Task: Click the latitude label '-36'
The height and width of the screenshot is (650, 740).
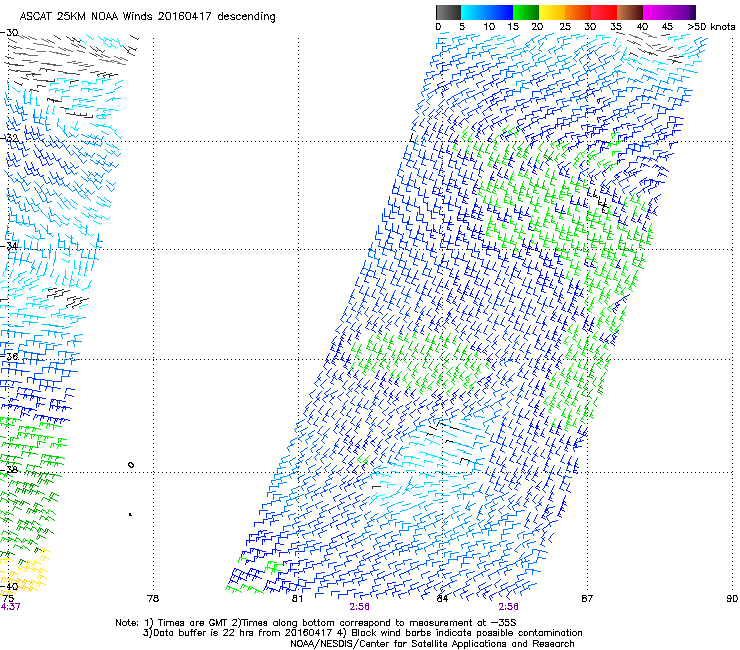Action: pos(9,356)
